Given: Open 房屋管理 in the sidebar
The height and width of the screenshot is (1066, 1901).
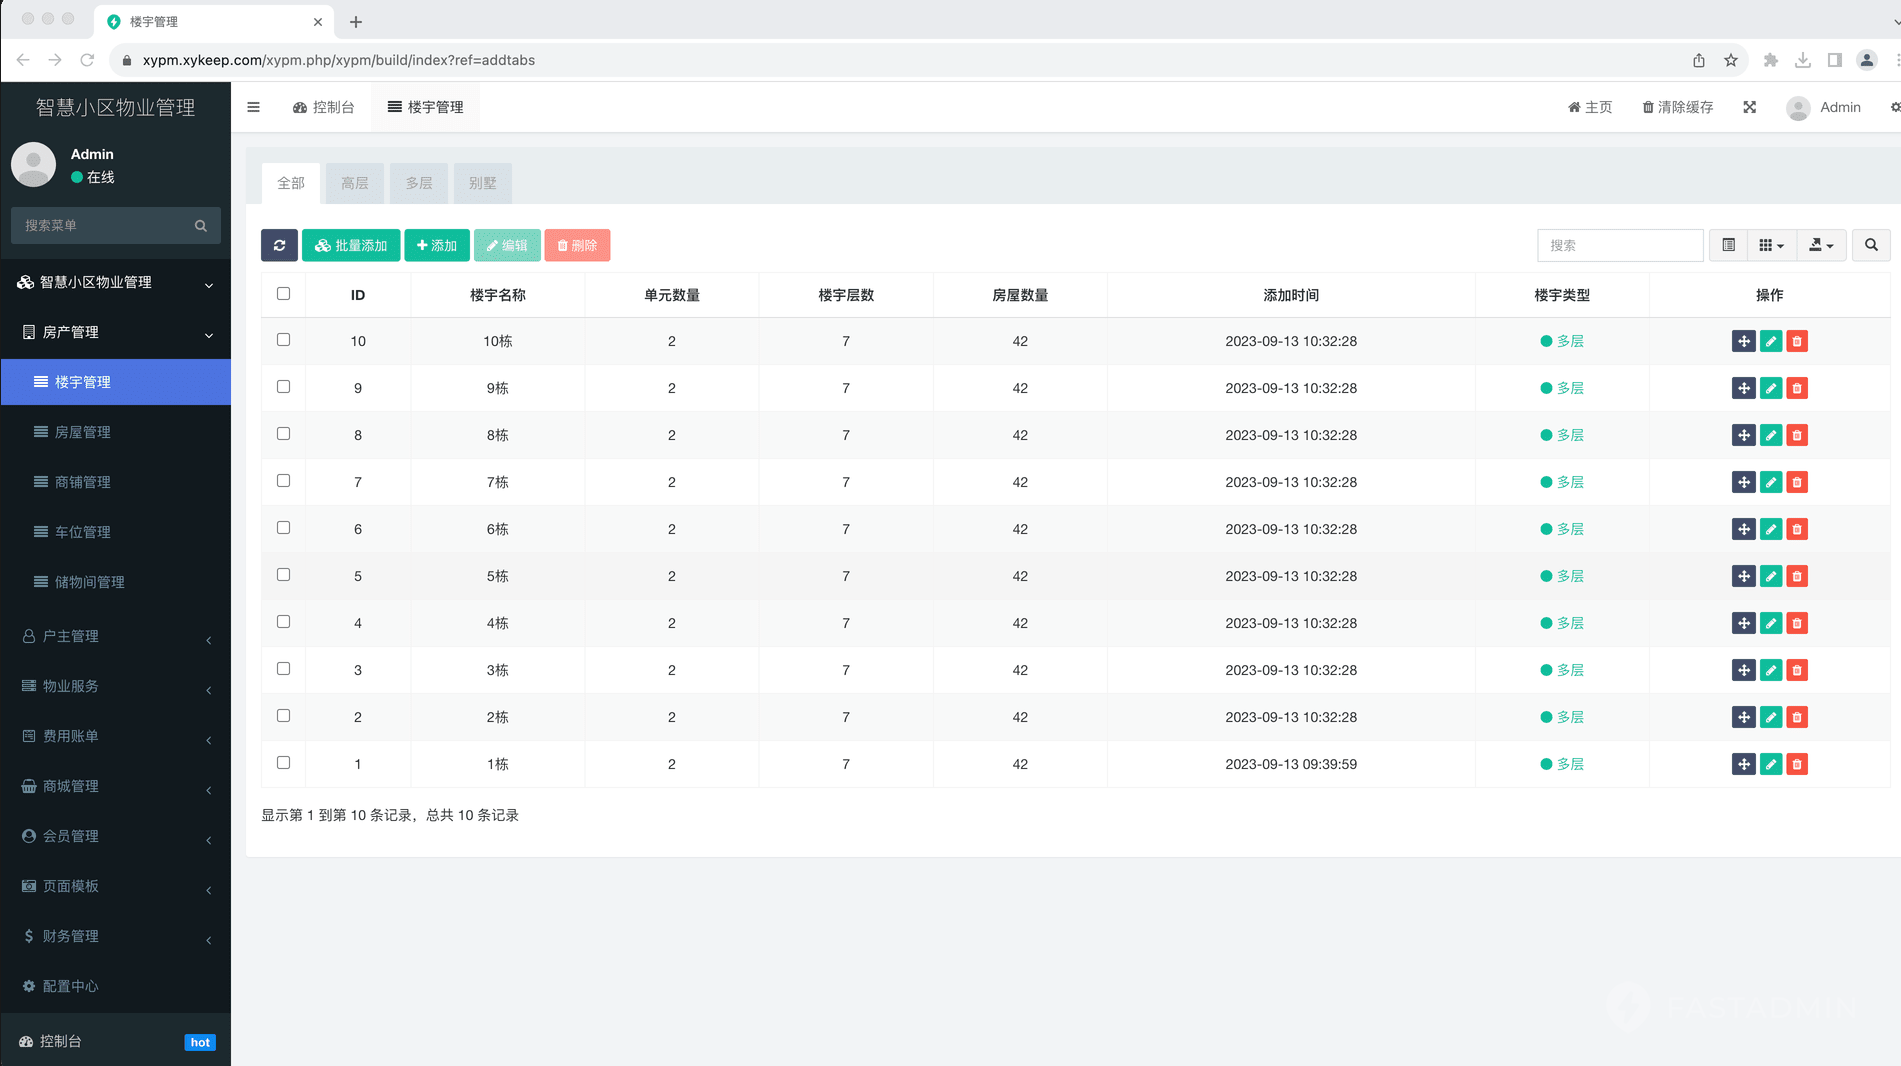Looking at the screenshot, I should (x=83, y=432).
